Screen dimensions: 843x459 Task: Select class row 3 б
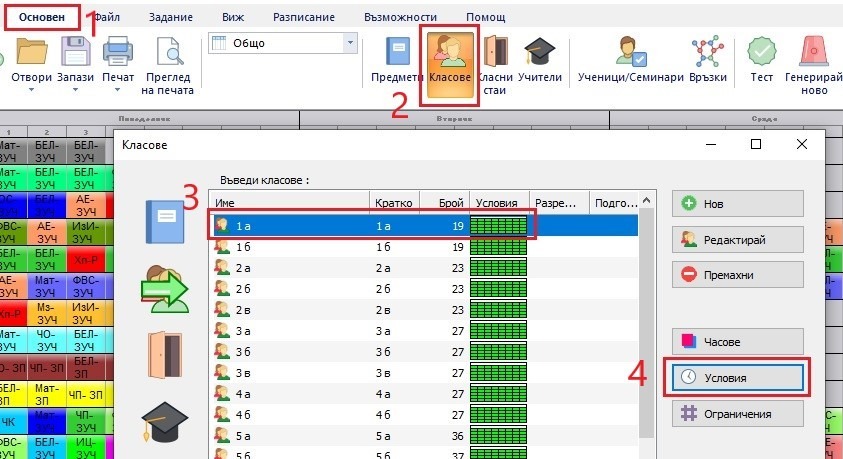[424, 352]
